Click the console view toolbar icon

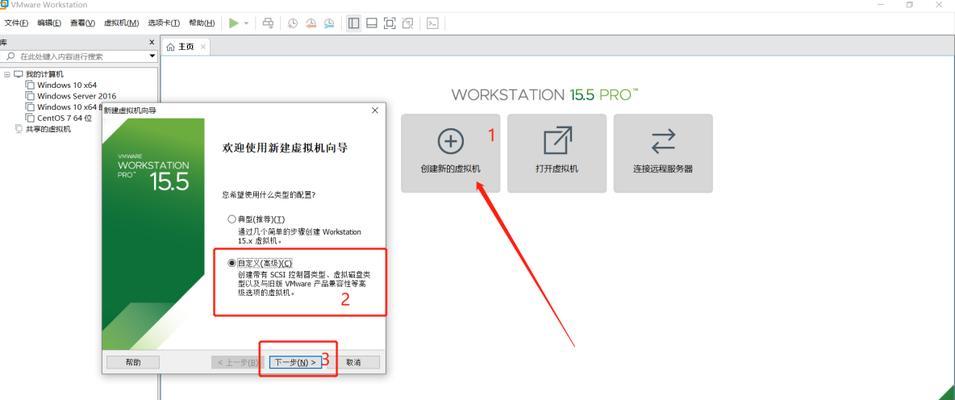[432, 23]
